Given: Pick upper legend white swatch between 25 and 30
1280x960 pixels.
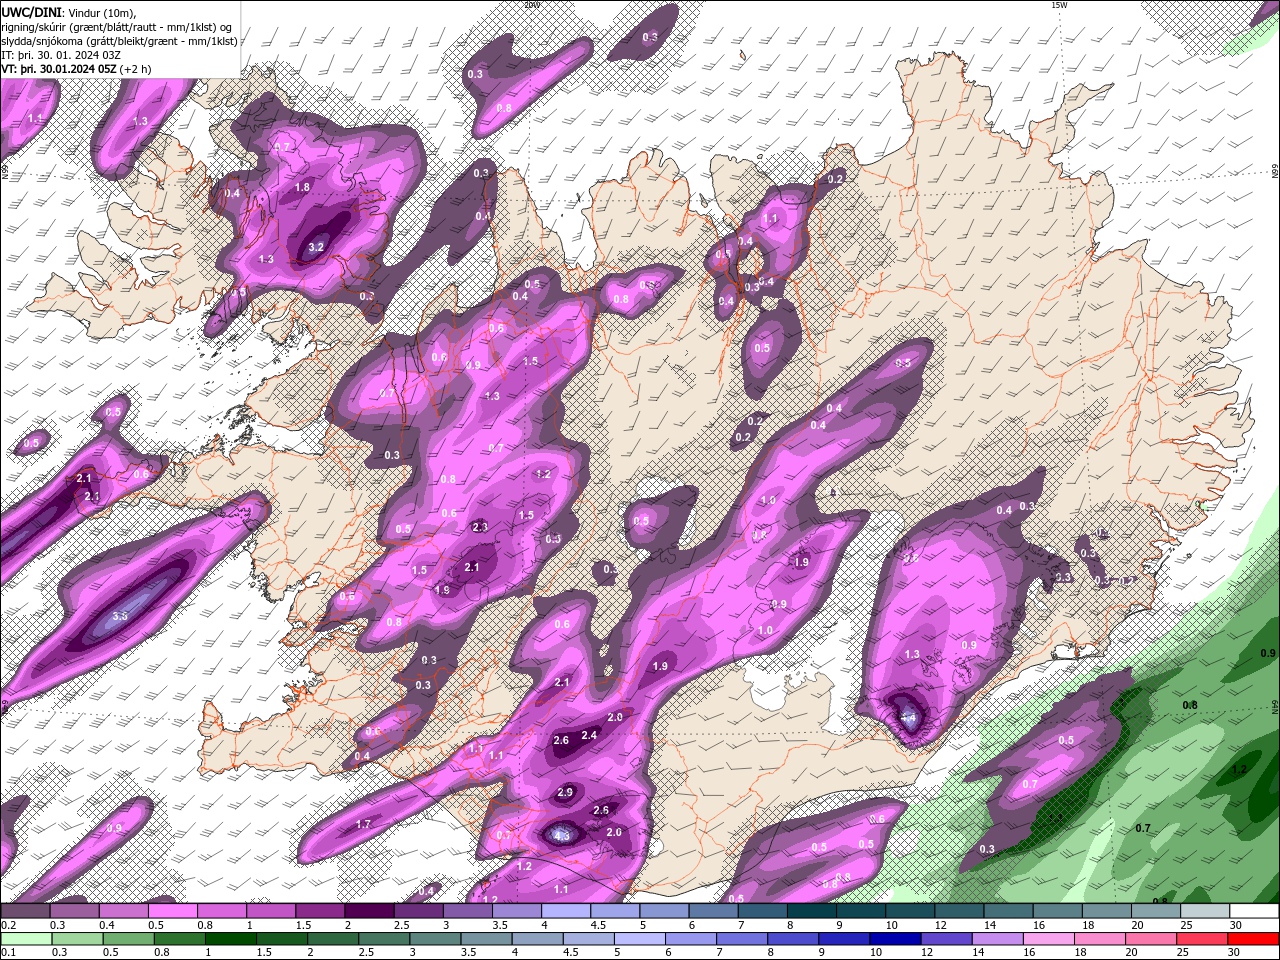Looking at the screenshot, I should (1205, 911).
